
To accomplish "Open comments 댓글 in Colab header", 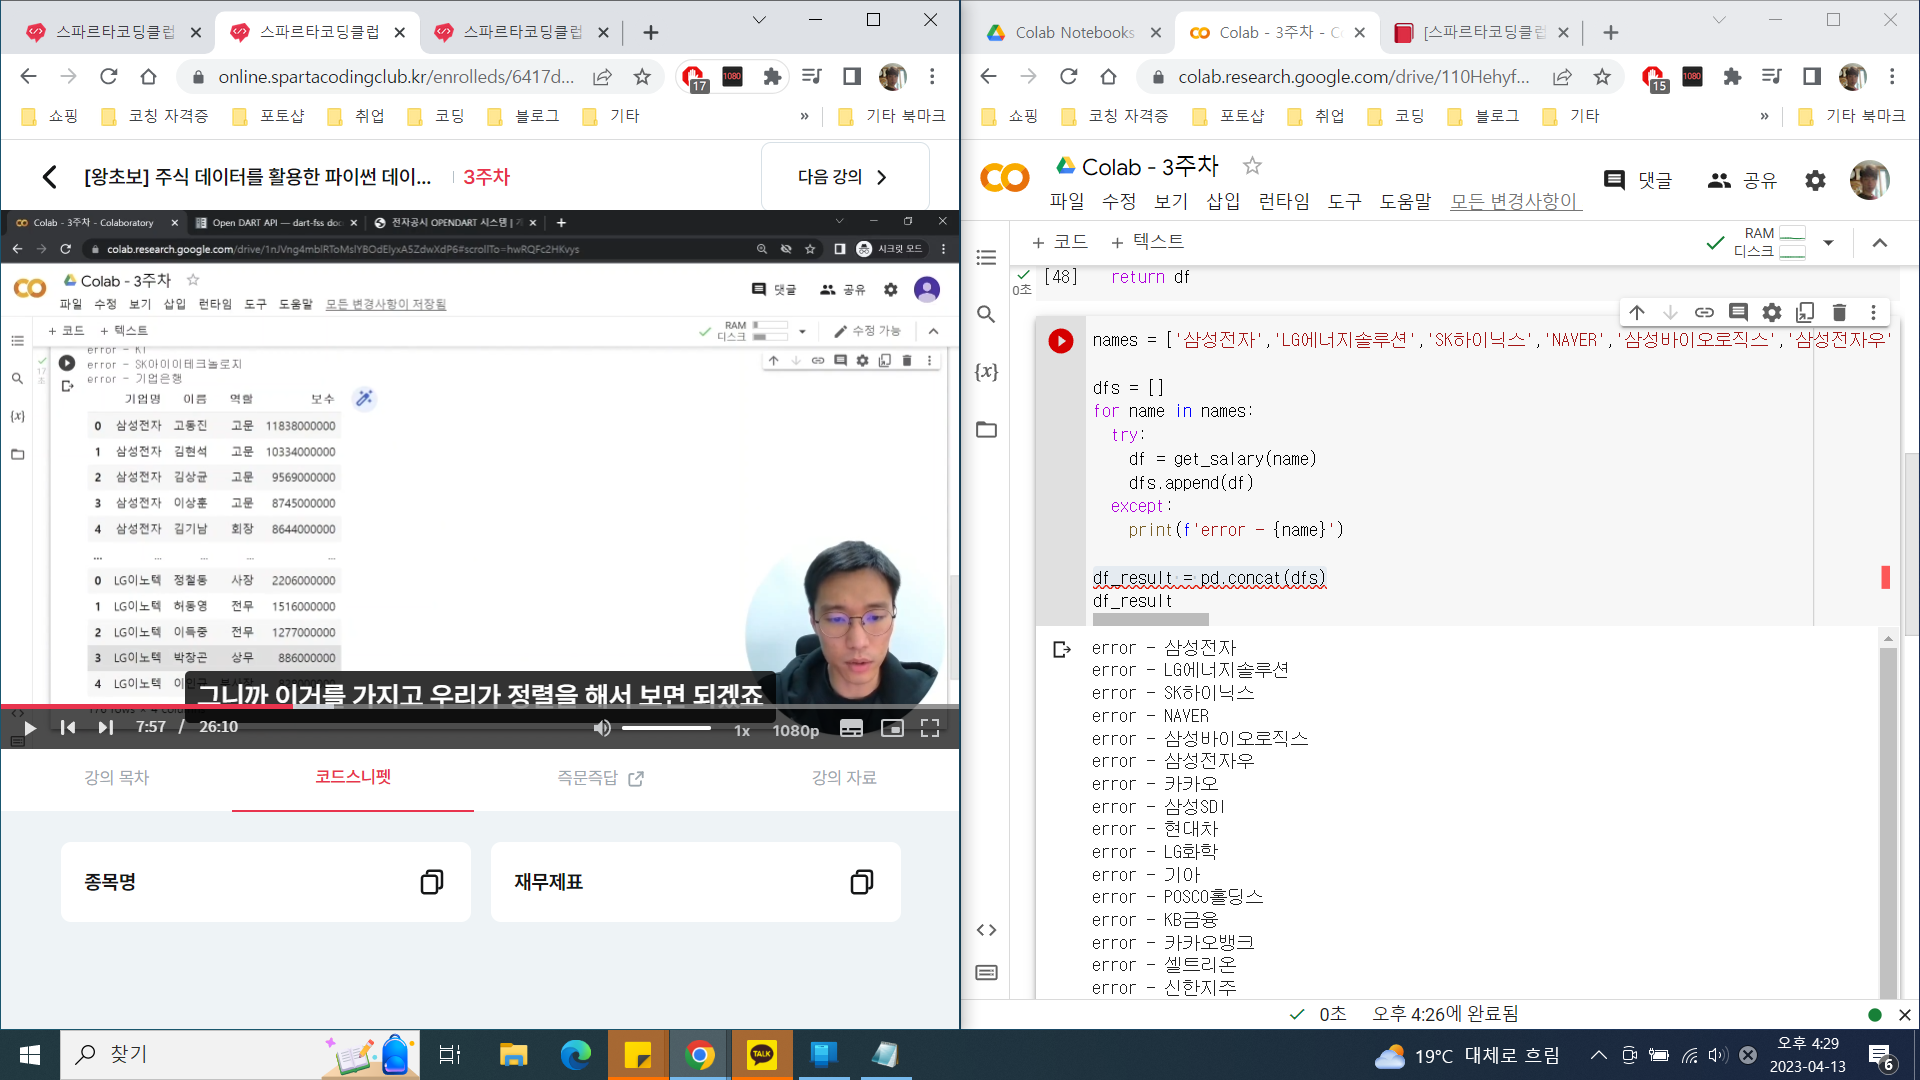I will 1637,180.
